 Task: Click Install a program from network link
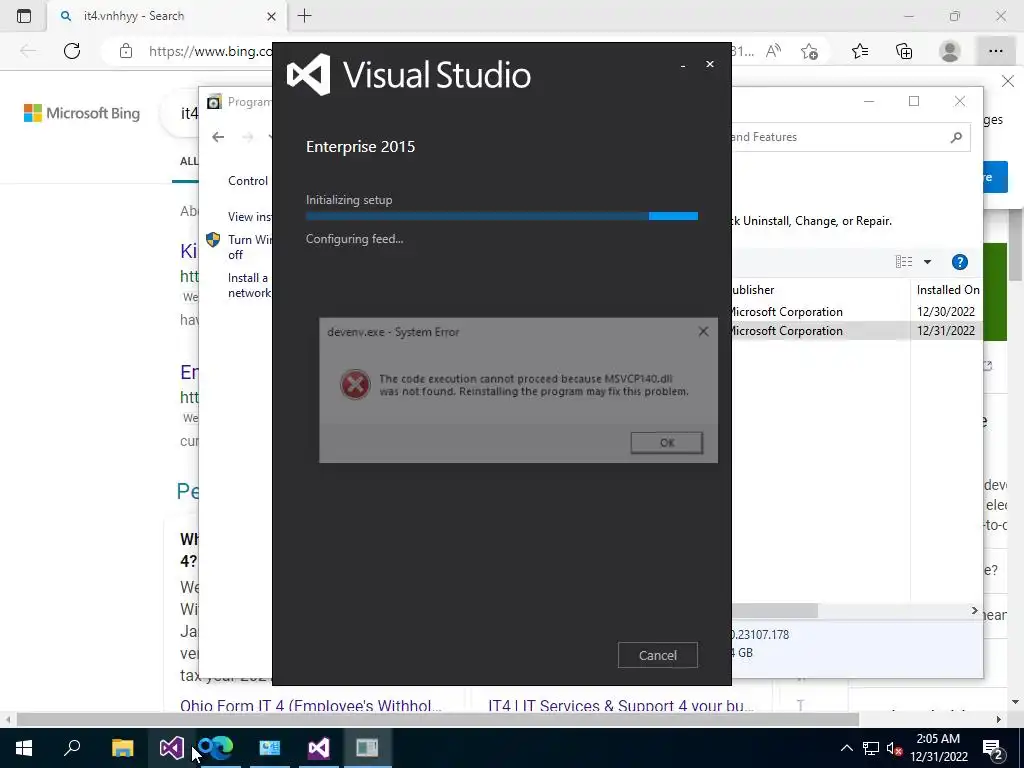click(249, 285)
